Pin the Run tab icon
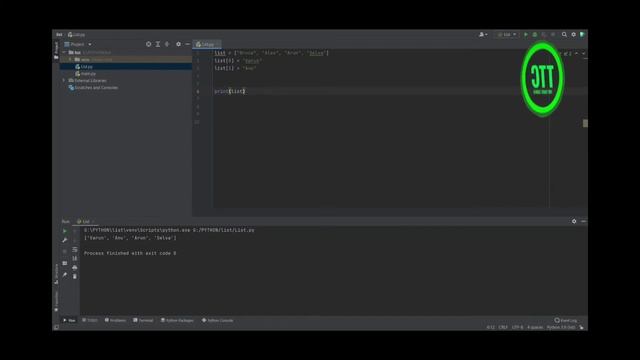 click(64, 275)
